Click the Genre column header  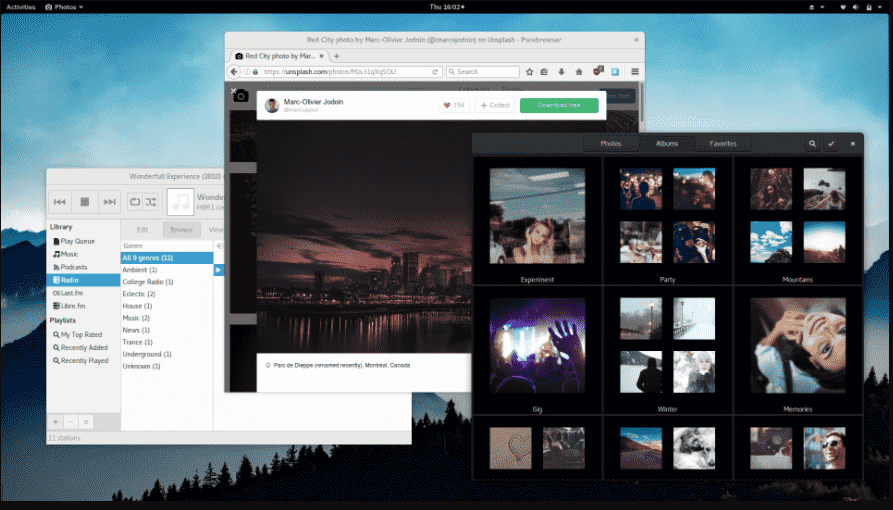167,246
